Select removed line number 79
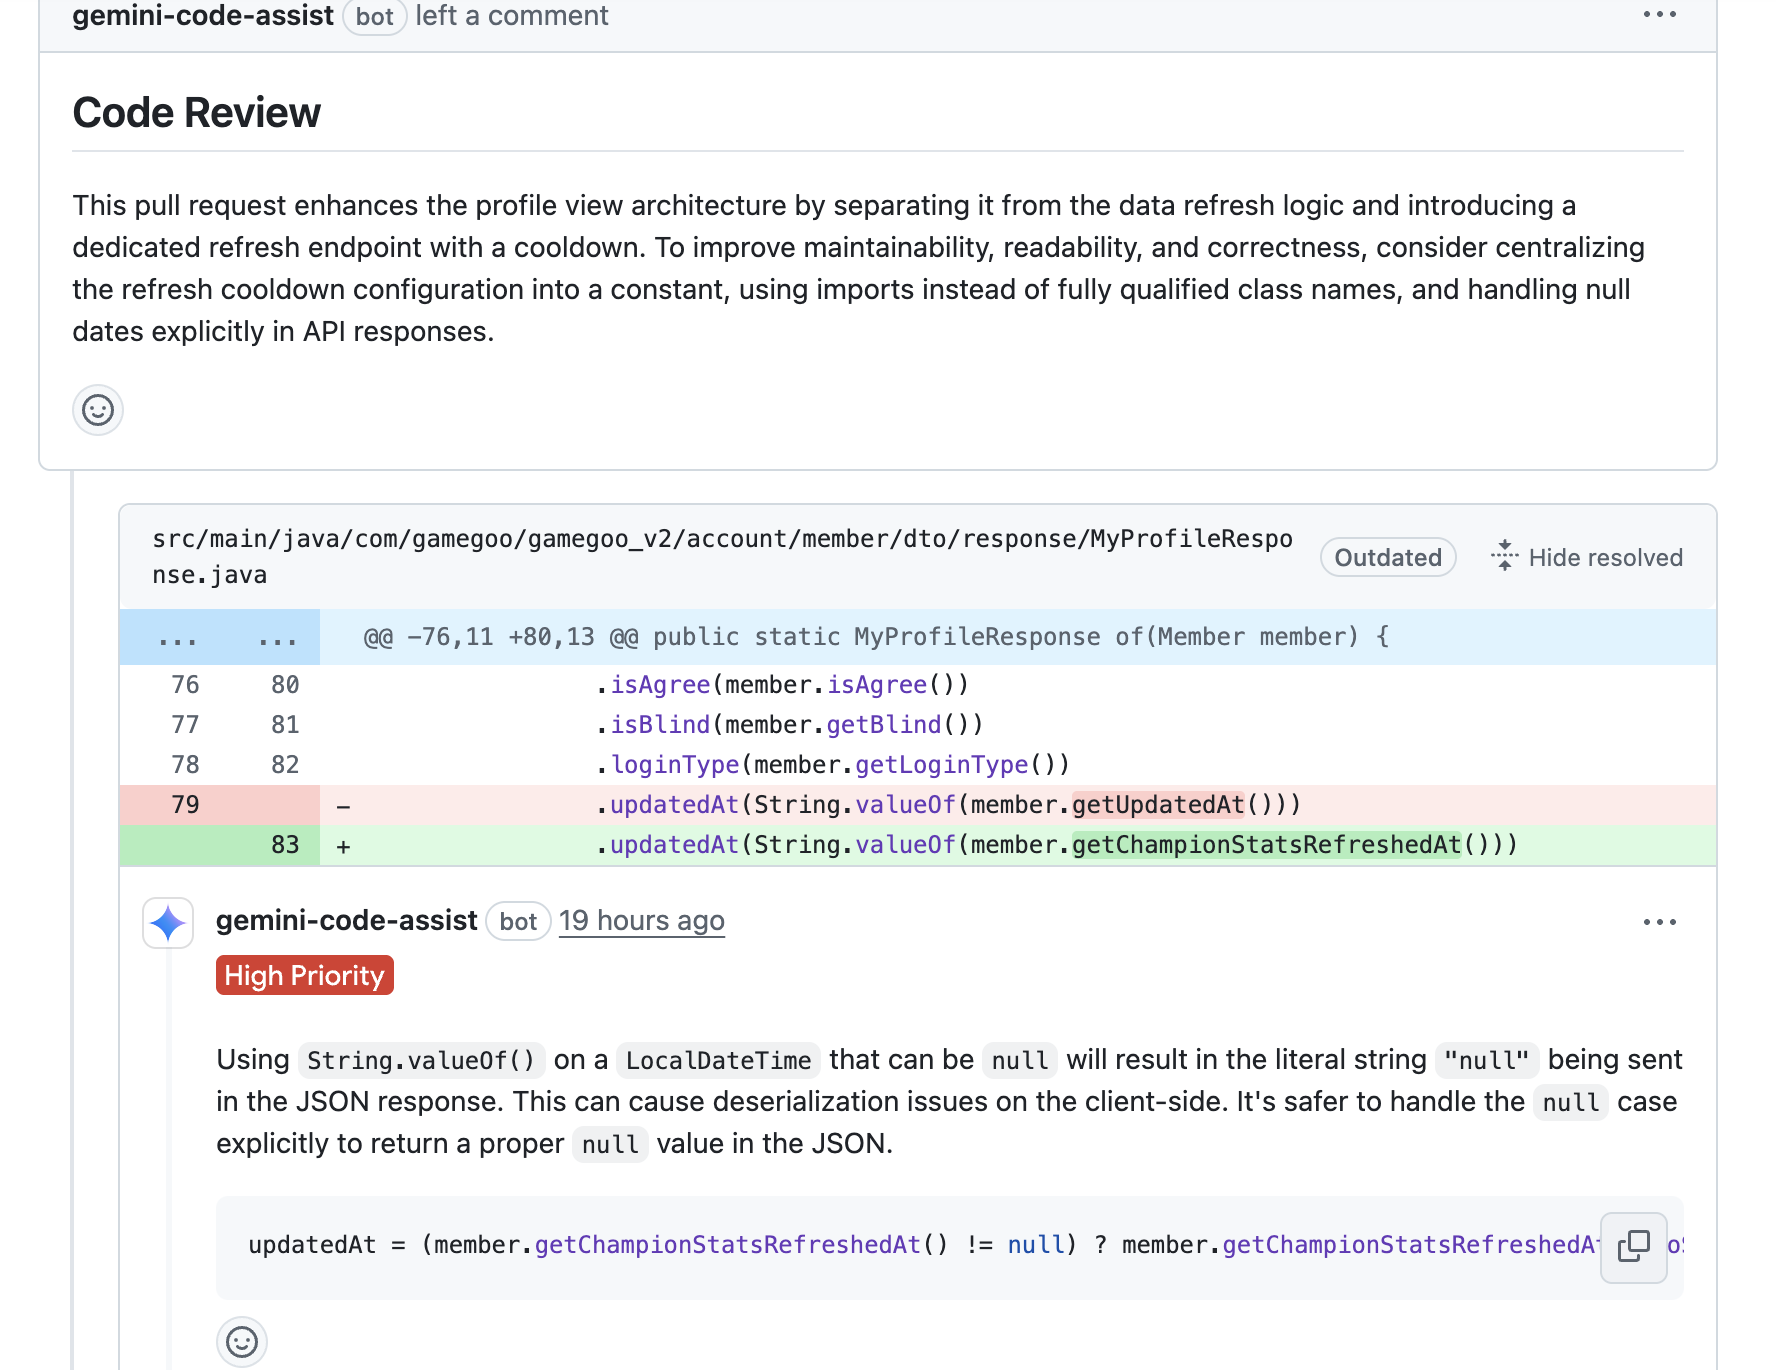The height and width of the screenshot is (1370, 1776). point(186,805)
